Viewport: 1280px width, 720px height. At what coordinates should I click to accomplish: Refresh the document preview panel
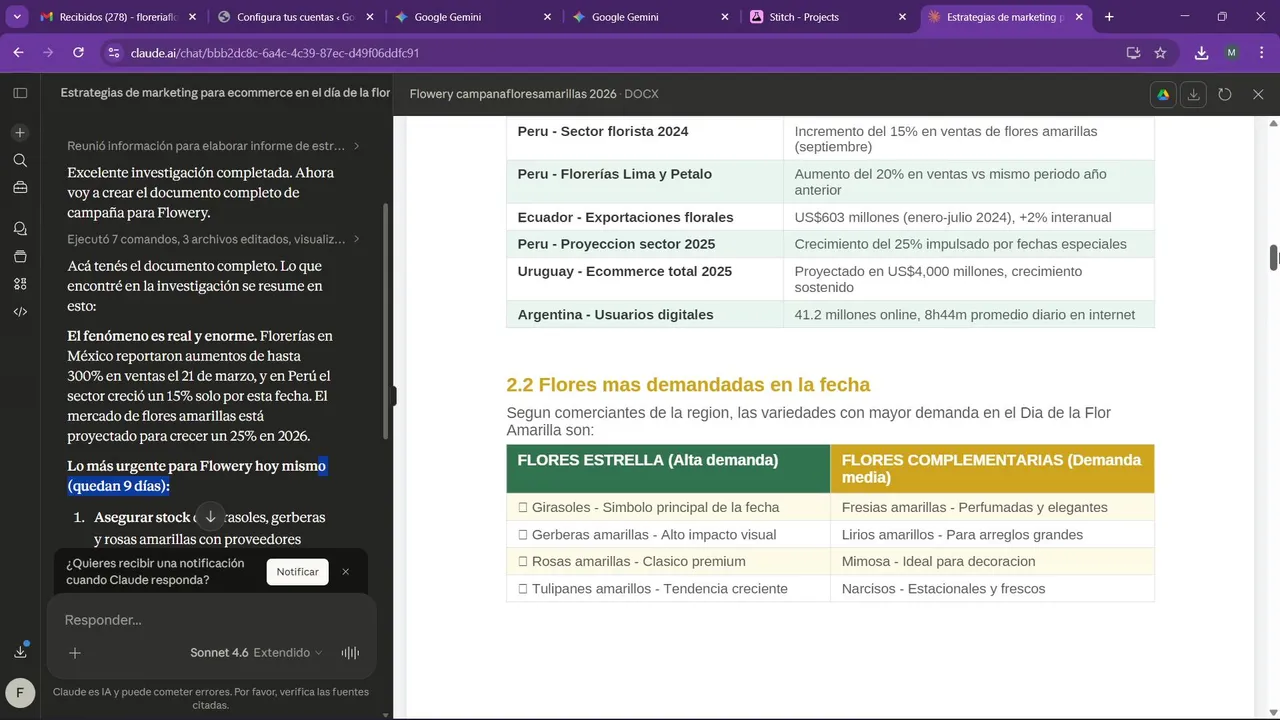(x=1225, y=94)
